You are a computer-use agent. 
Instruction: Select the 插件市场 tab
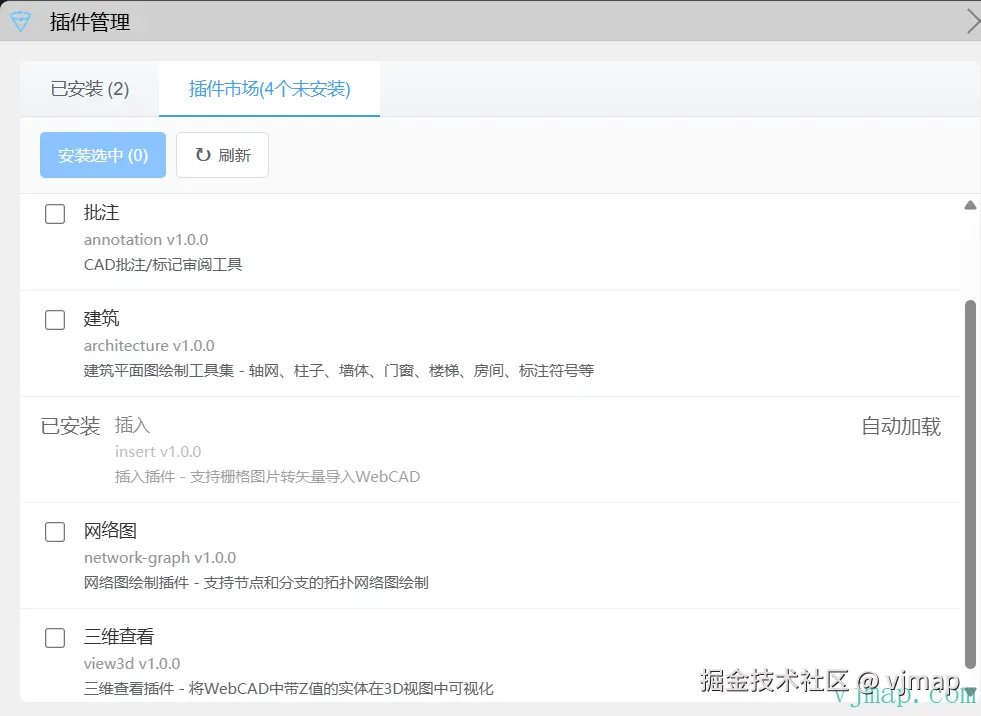tap(269, 90)
